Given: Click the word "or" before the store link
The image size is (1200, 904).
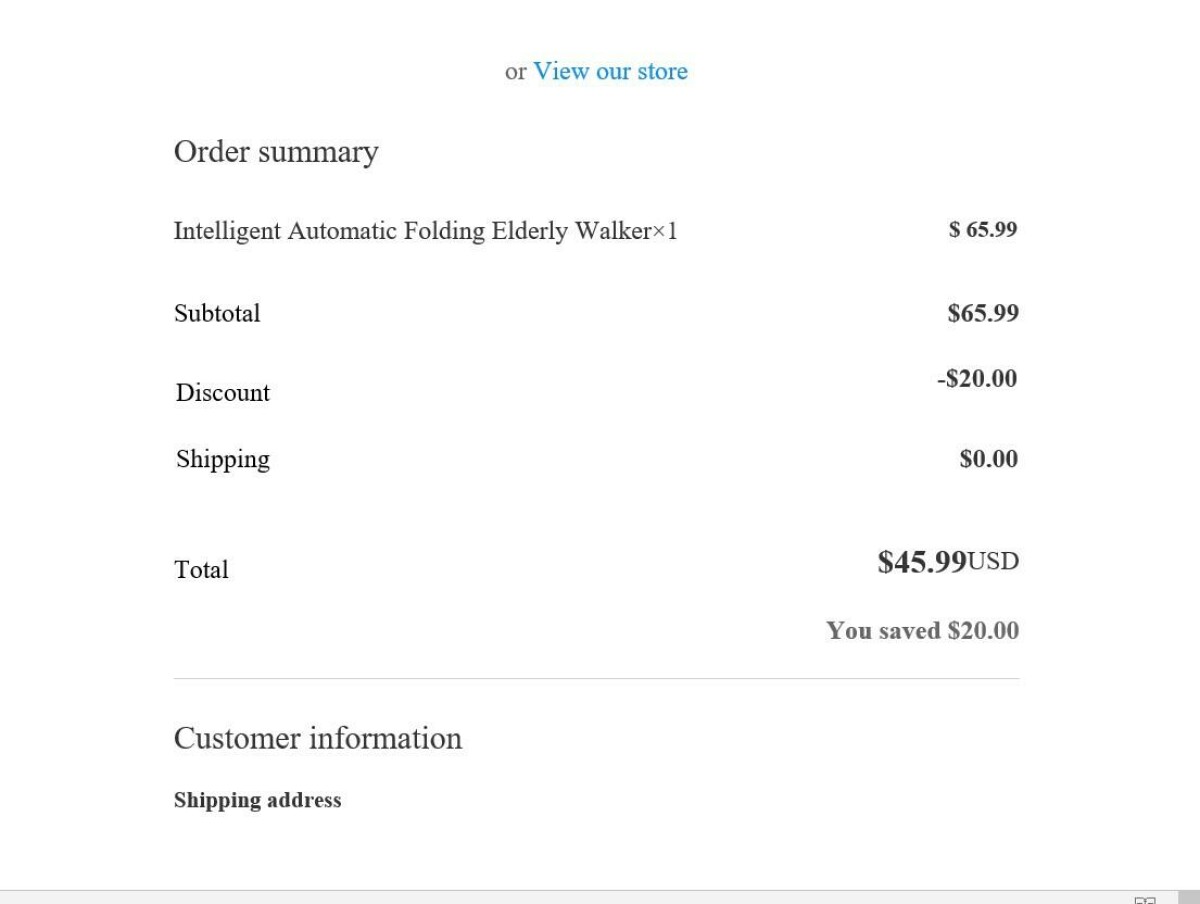Looking at the screenshot, I should pos(515,72).
